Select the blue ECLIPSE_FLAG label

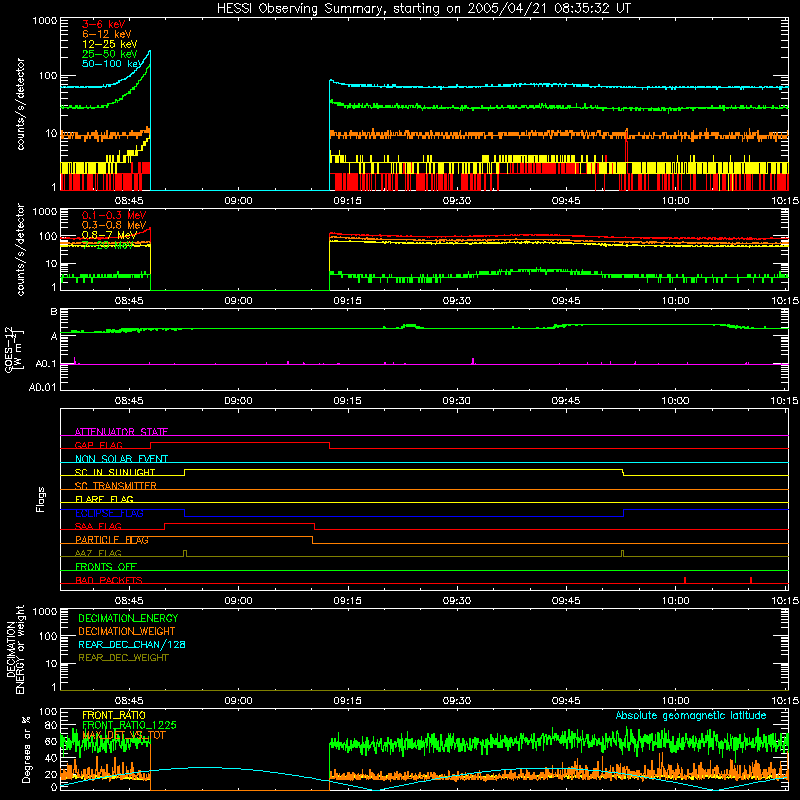pyautogui.click(x=109, y=513)
